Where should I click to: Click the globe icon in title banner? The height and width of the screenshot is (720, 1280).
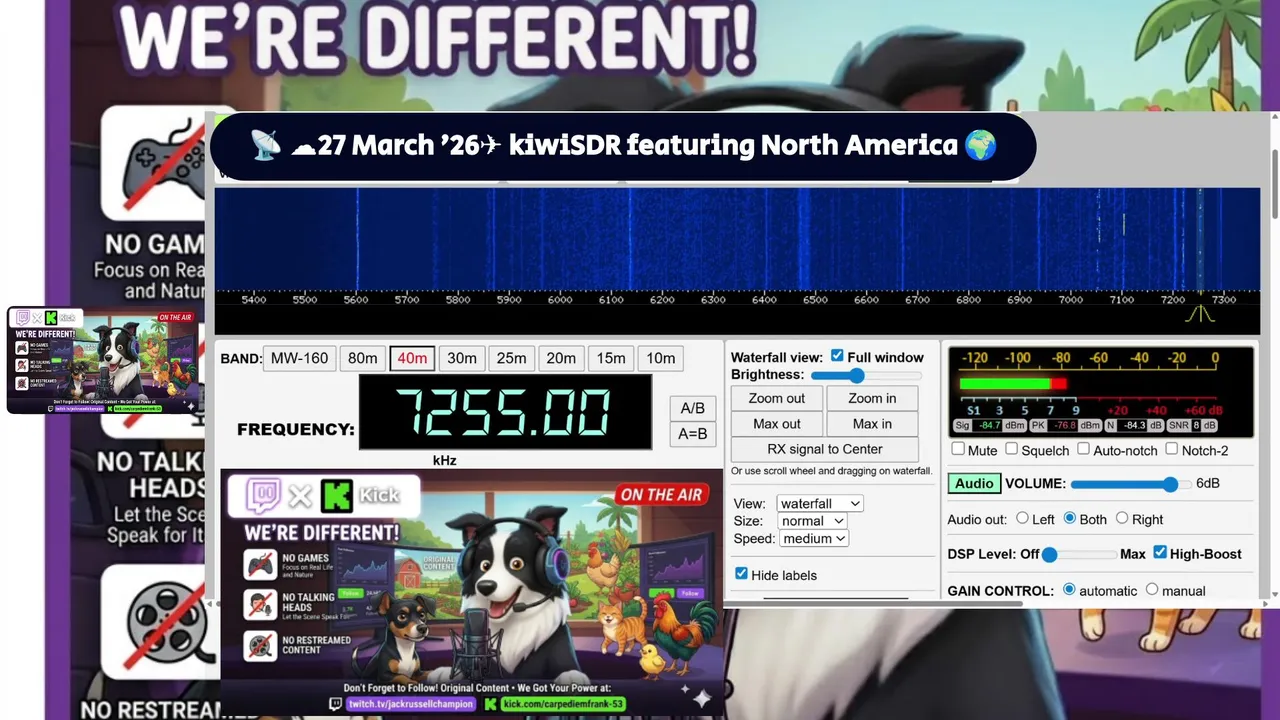981,146
